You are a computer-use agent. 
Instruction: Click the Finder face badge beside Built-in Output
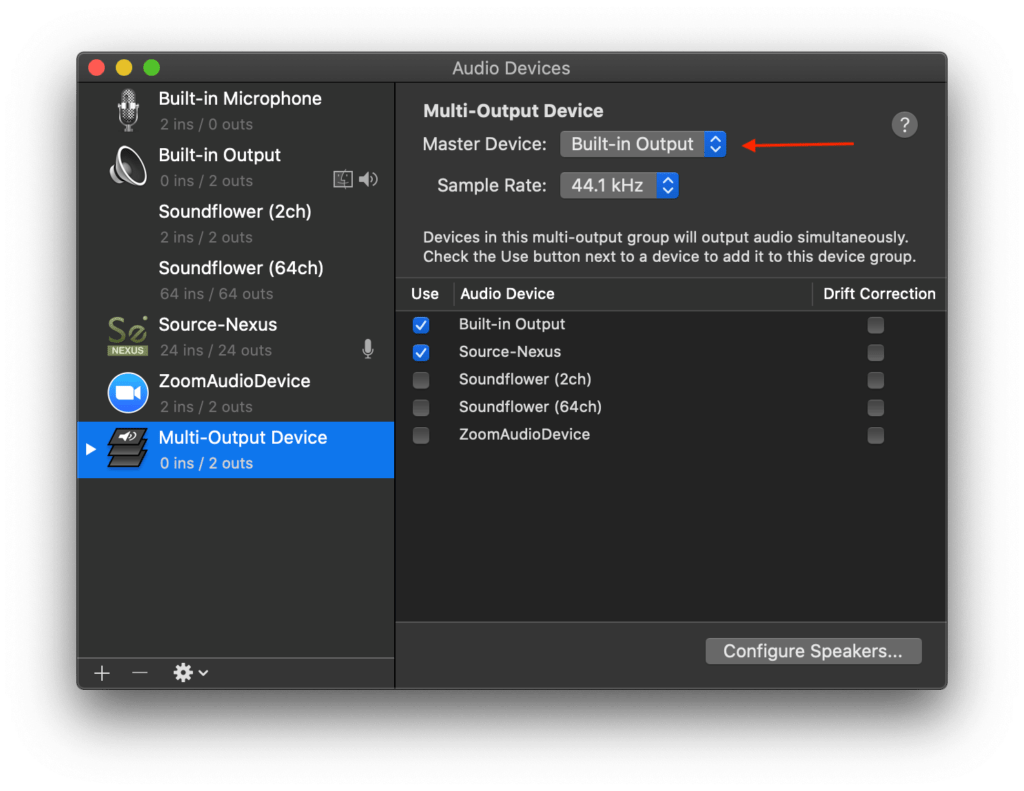pos(343,178)
